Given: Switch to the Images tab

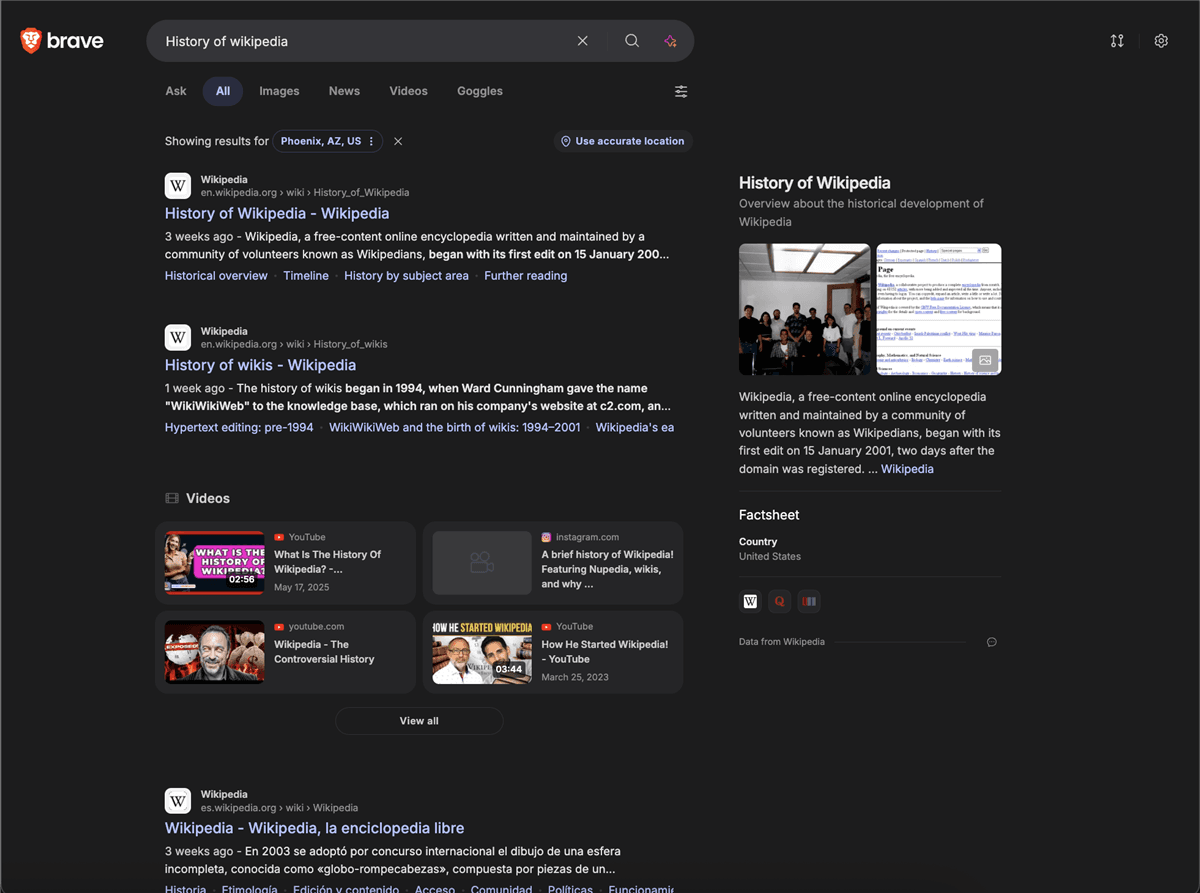Looking at the screenshot, I should [x=278, y=91].
